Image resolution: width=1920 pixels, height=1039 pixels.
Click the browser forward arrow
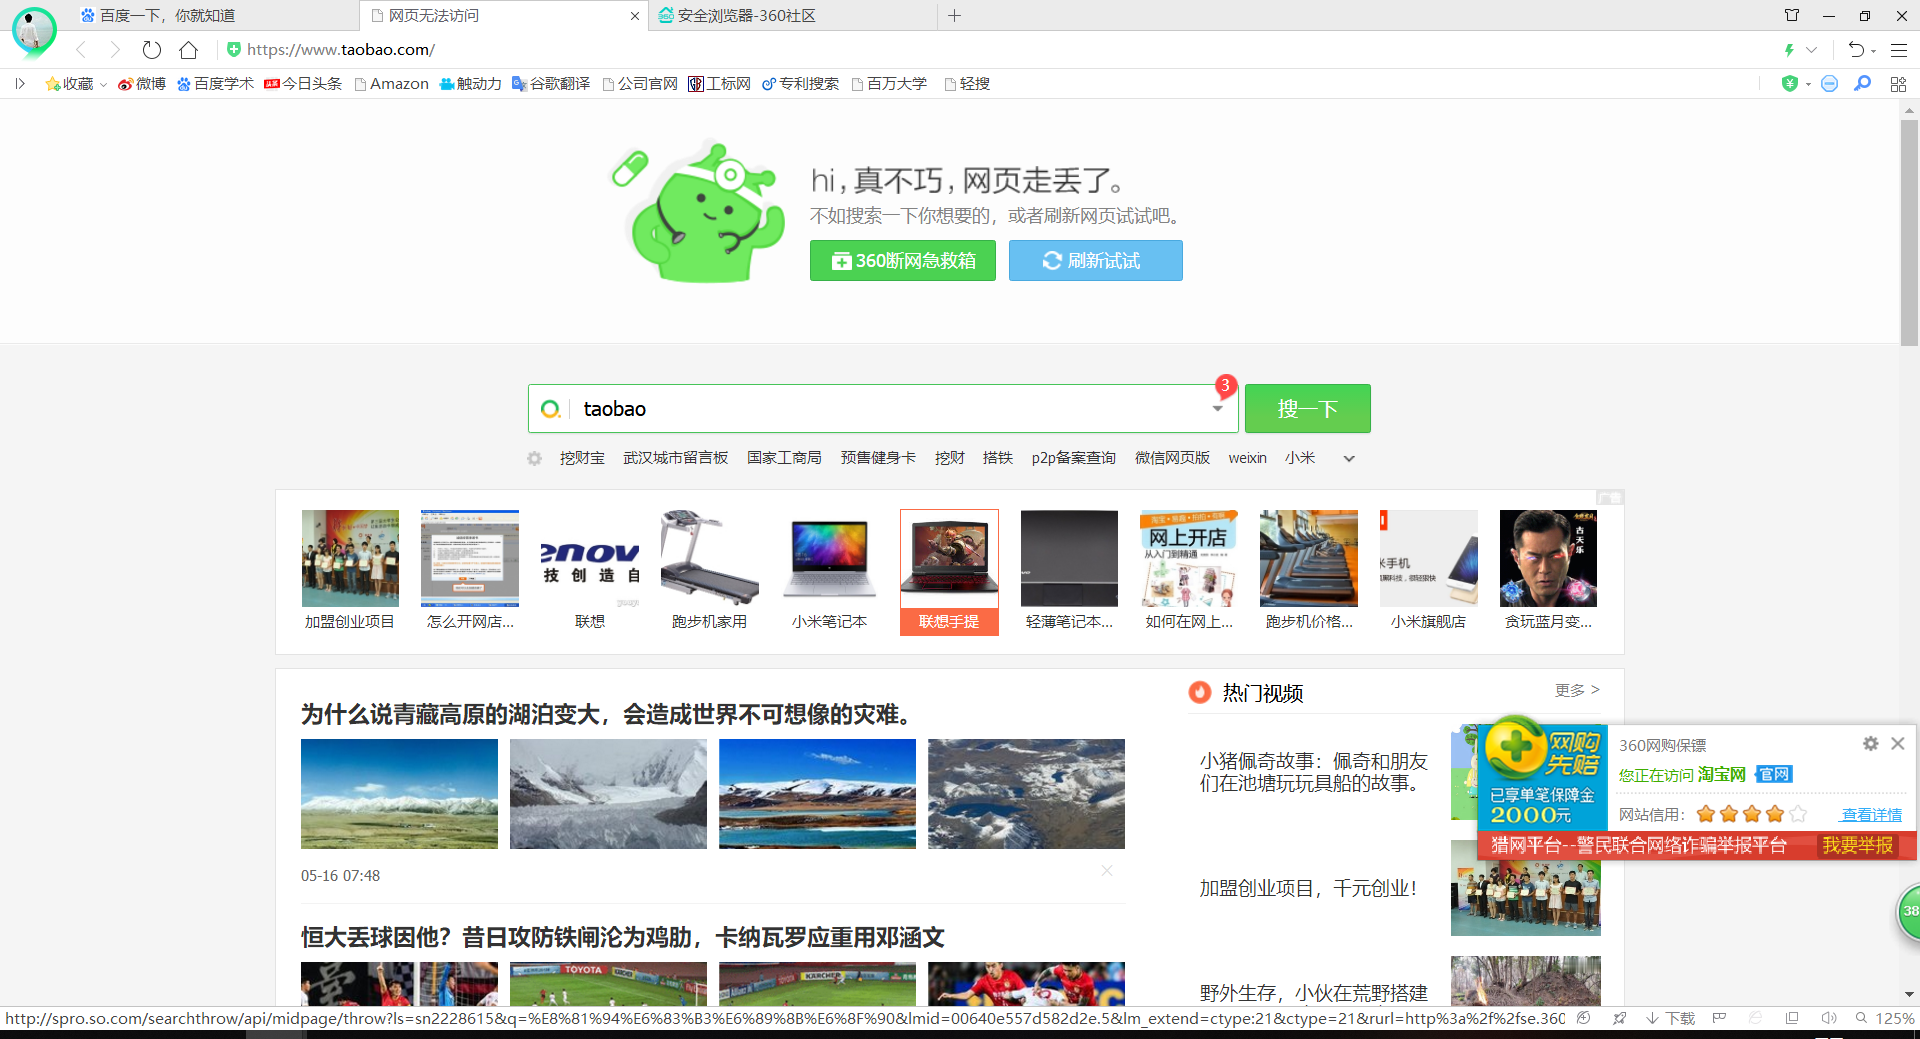point(115,49)
